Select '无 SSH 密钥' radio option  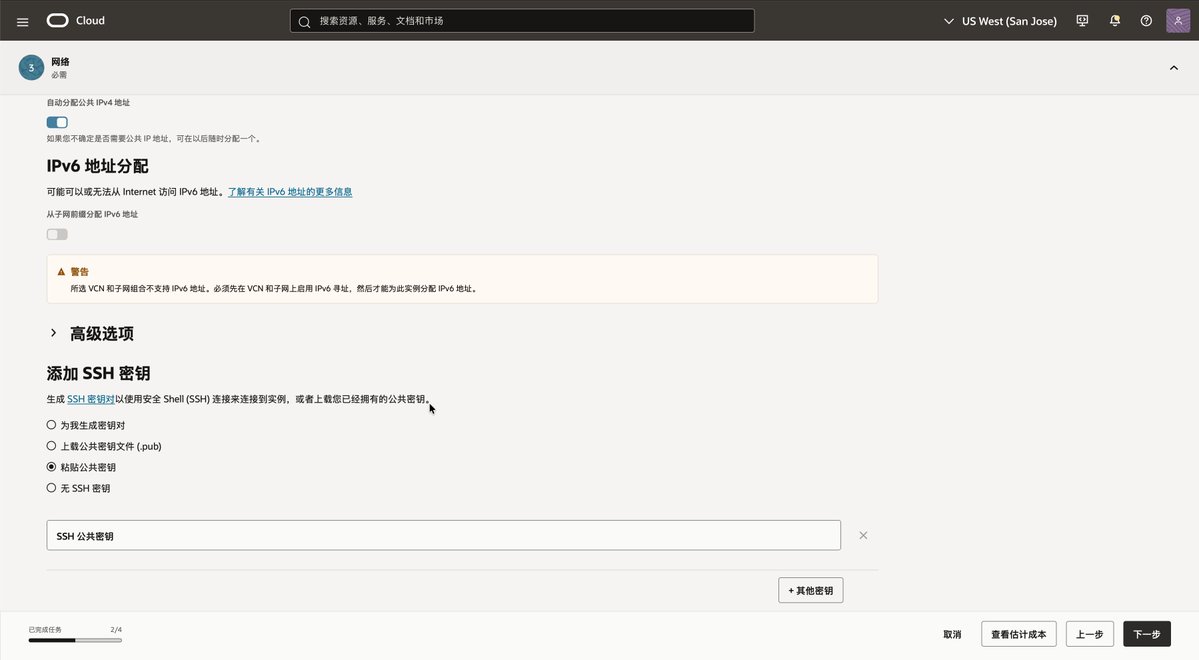[x=51, y=488]
